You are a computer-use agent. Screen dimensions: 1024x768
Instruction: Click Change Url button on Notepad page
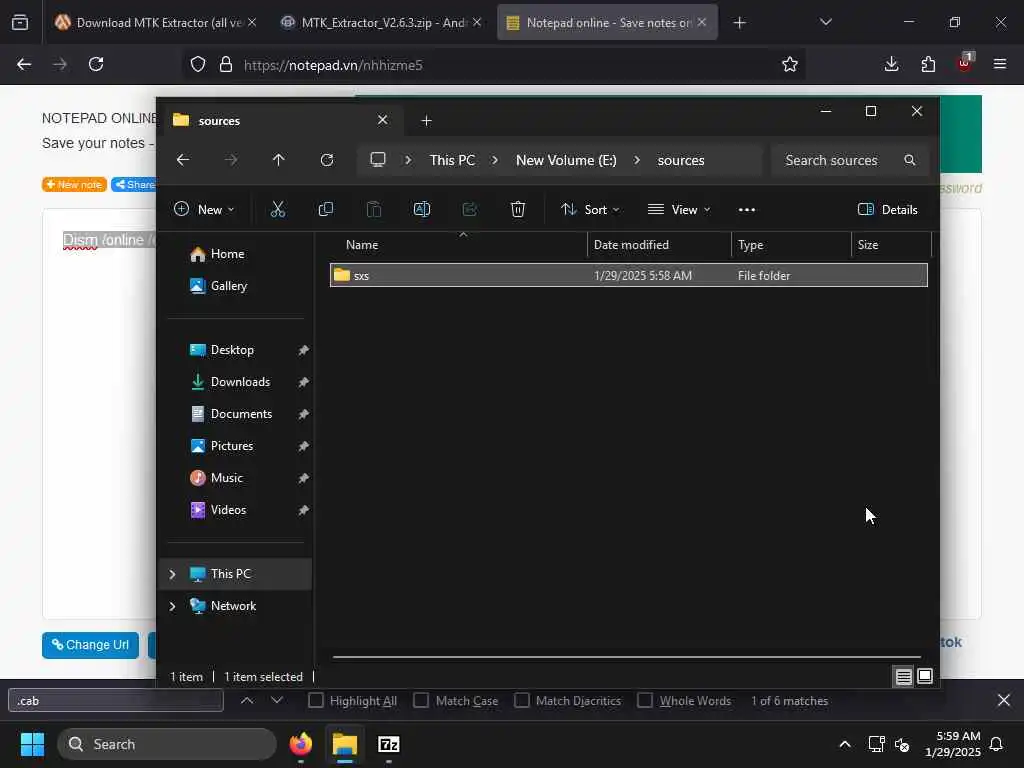90,645
